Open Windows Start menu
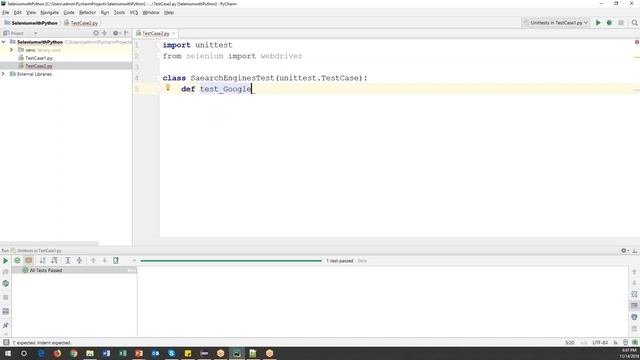The height and width of the screenshot is (360, 640). [x=8, y=353]
